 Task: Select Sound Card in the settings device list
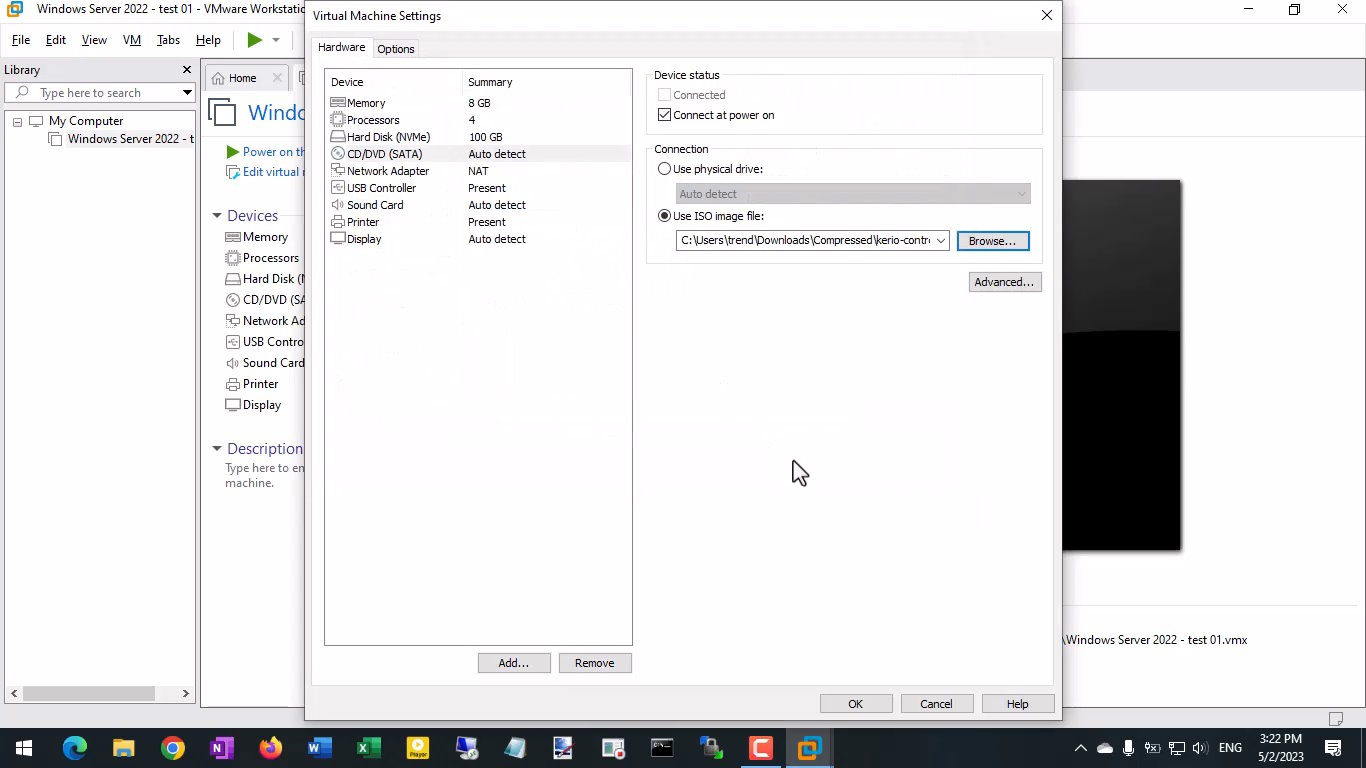point(479,205)
